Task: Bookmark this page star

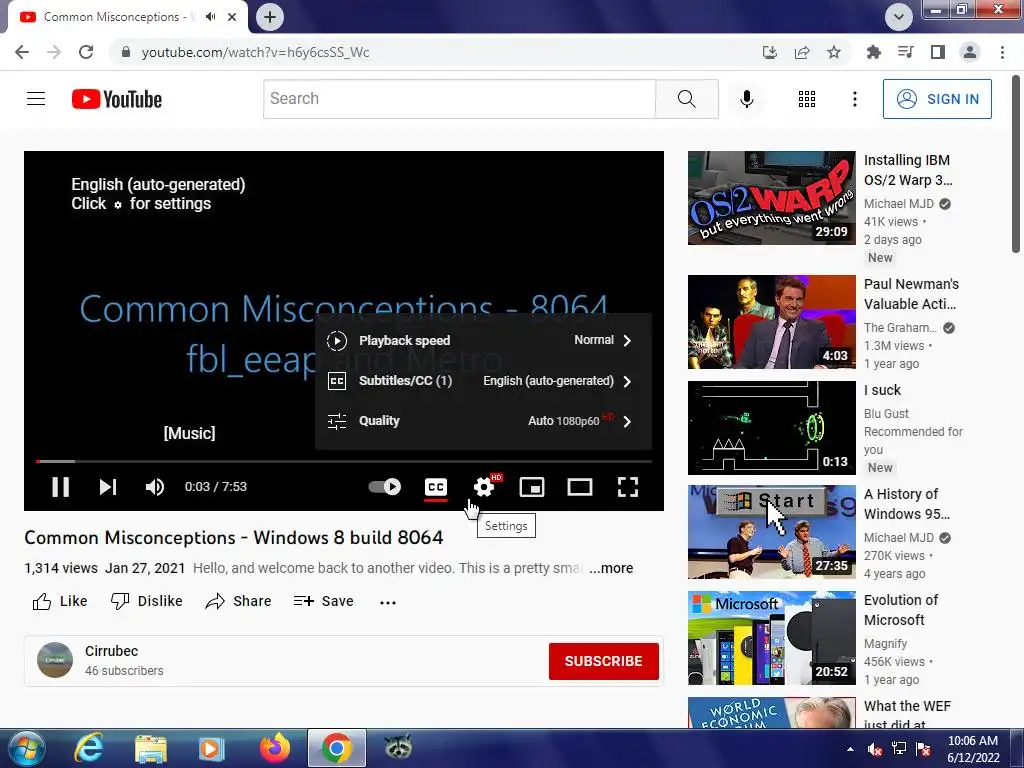Action: [834, 52]
